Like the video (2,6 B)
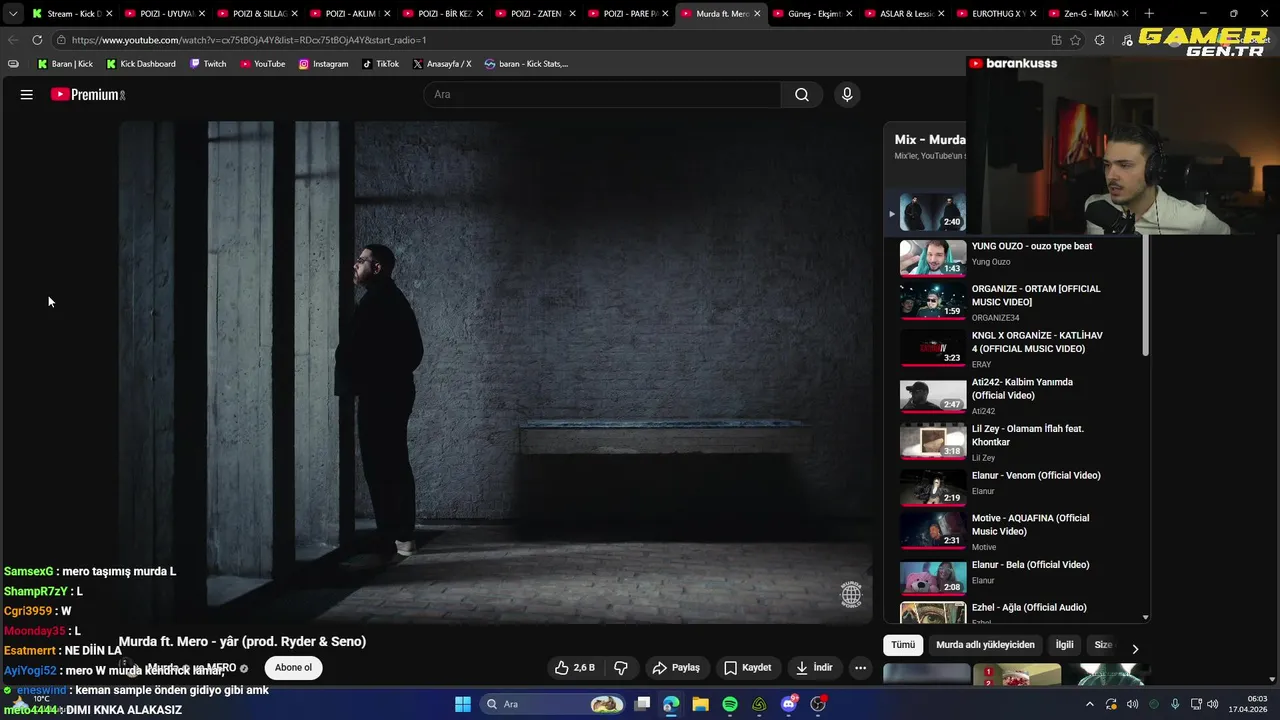Image resolution: width=1280 pixels, height=720 pixels. tap(575, 668)
